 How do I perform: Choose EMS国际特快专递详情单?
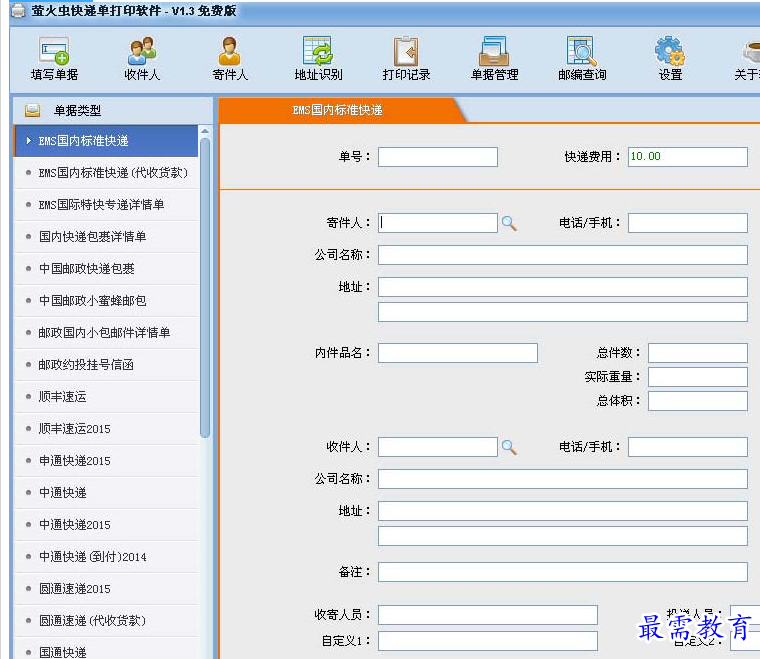[107, 204]
